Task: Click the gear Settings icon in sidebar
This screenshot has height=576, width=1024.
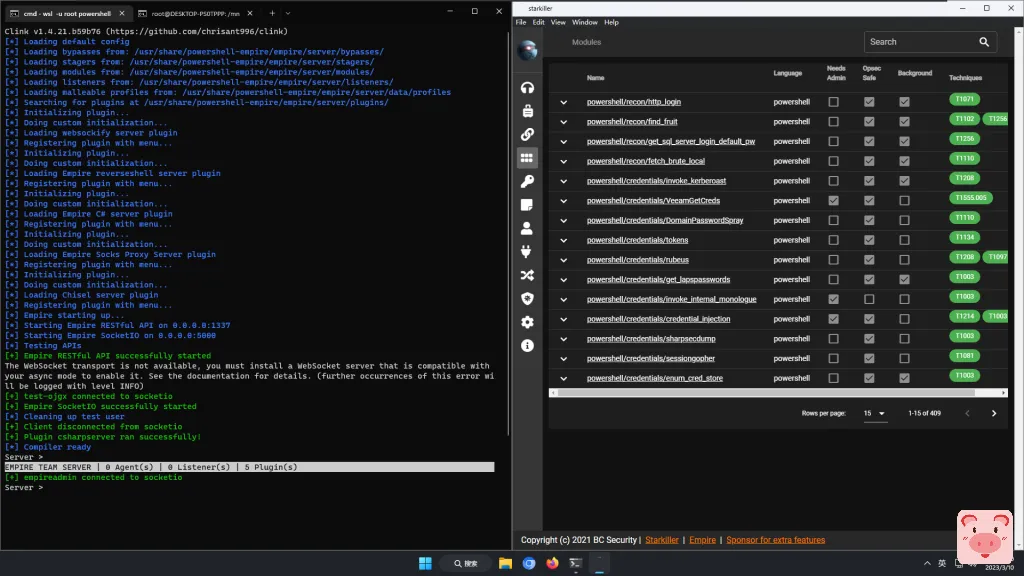Action: coord(527,322)
